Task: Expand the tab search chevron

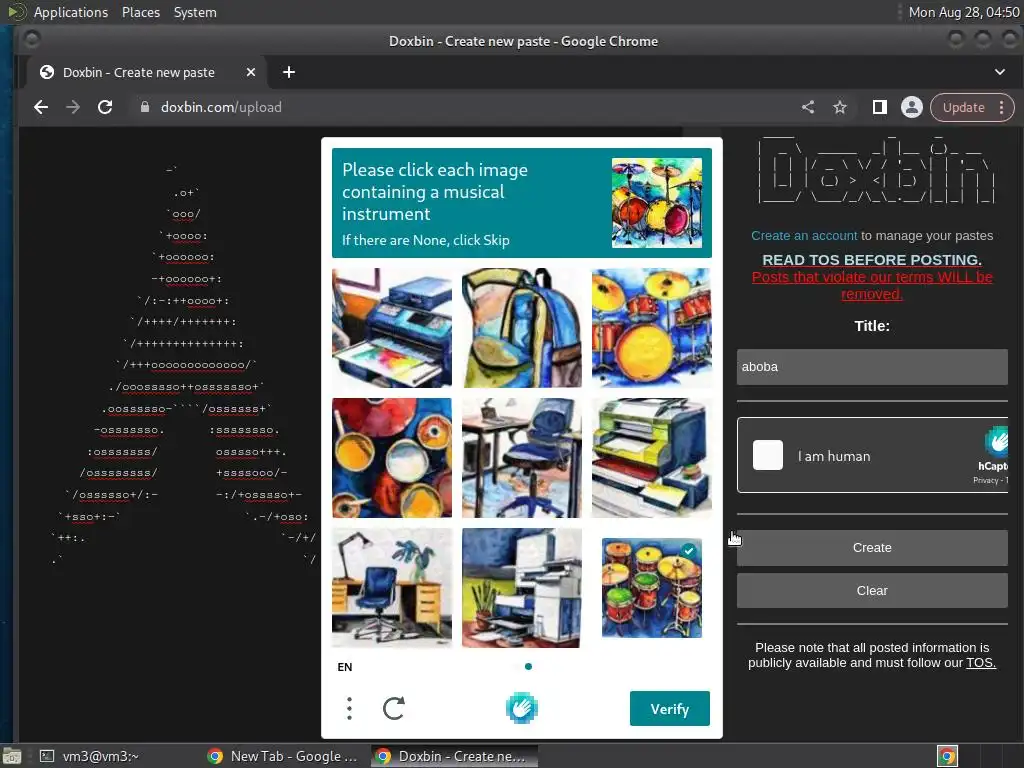Action: (1000, 72)
